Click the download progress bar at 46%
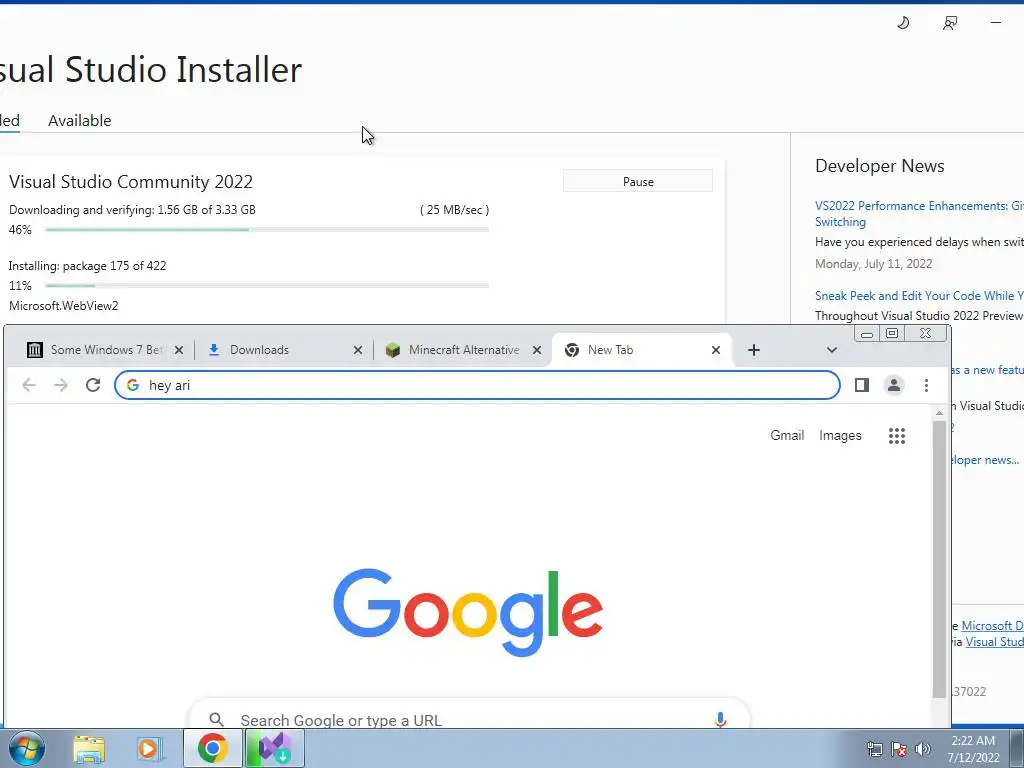This screenshot has height=768, width=1024. tap(266, 230)
